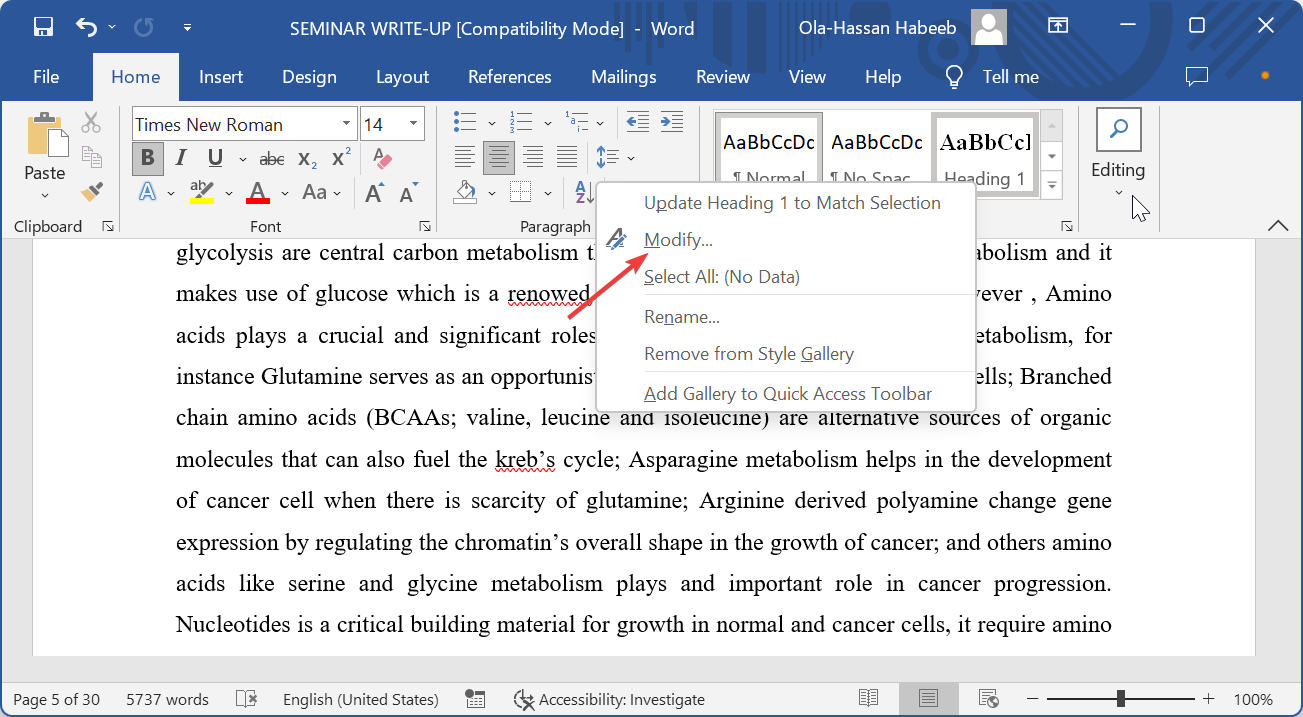The width and height of the screenshot is (1303, 717).
Task: Toggle Underline formatting
Action: (215, 158)
